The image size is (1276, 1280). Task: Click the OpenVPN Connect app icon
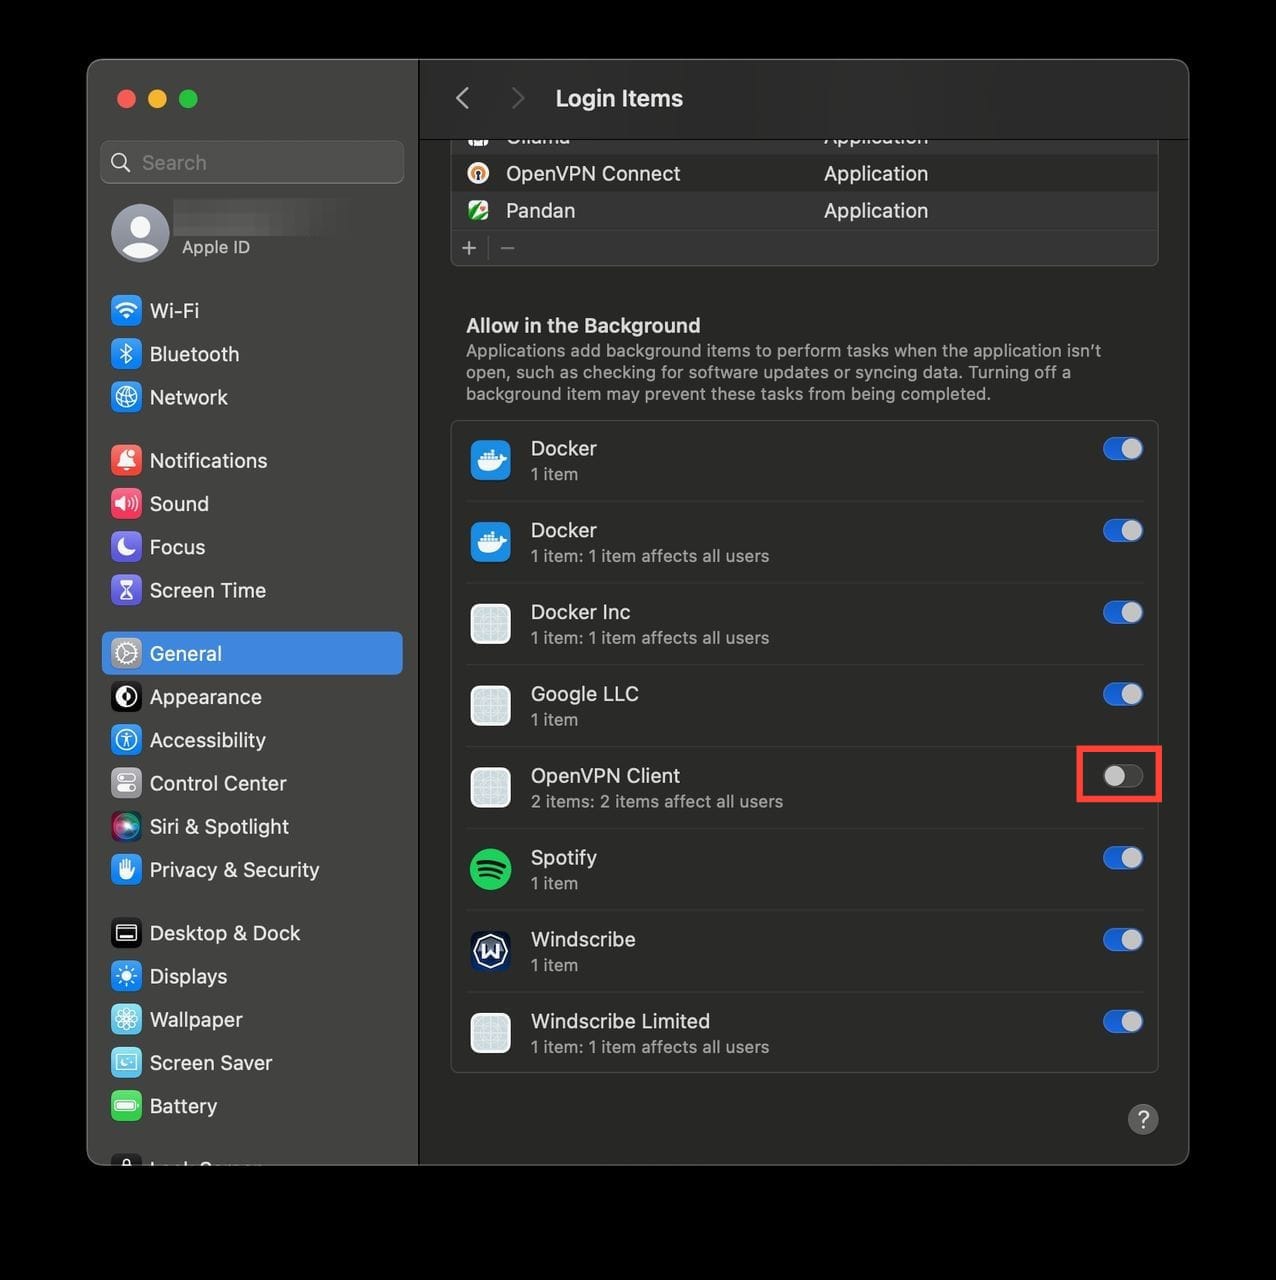[479, 173]
